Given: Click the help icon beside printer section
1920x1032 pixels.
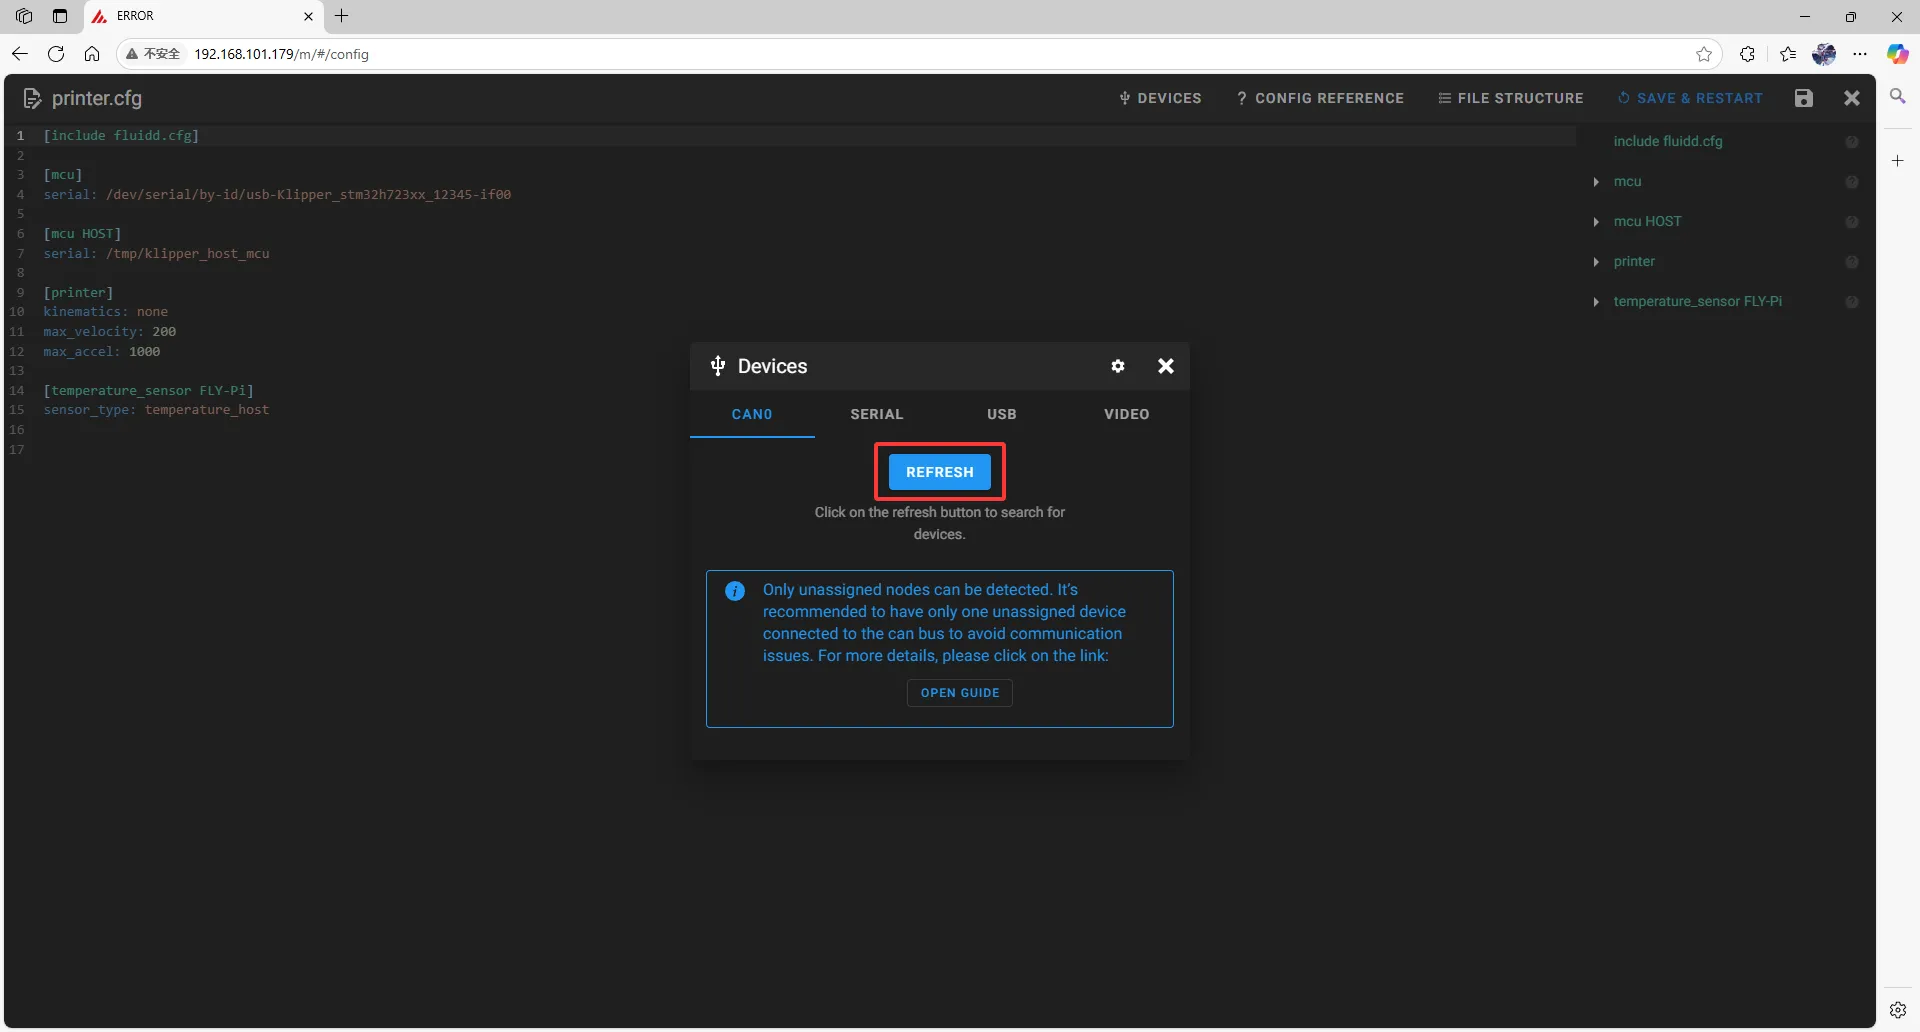Looking at the screenshot, I should point(1851,262).
